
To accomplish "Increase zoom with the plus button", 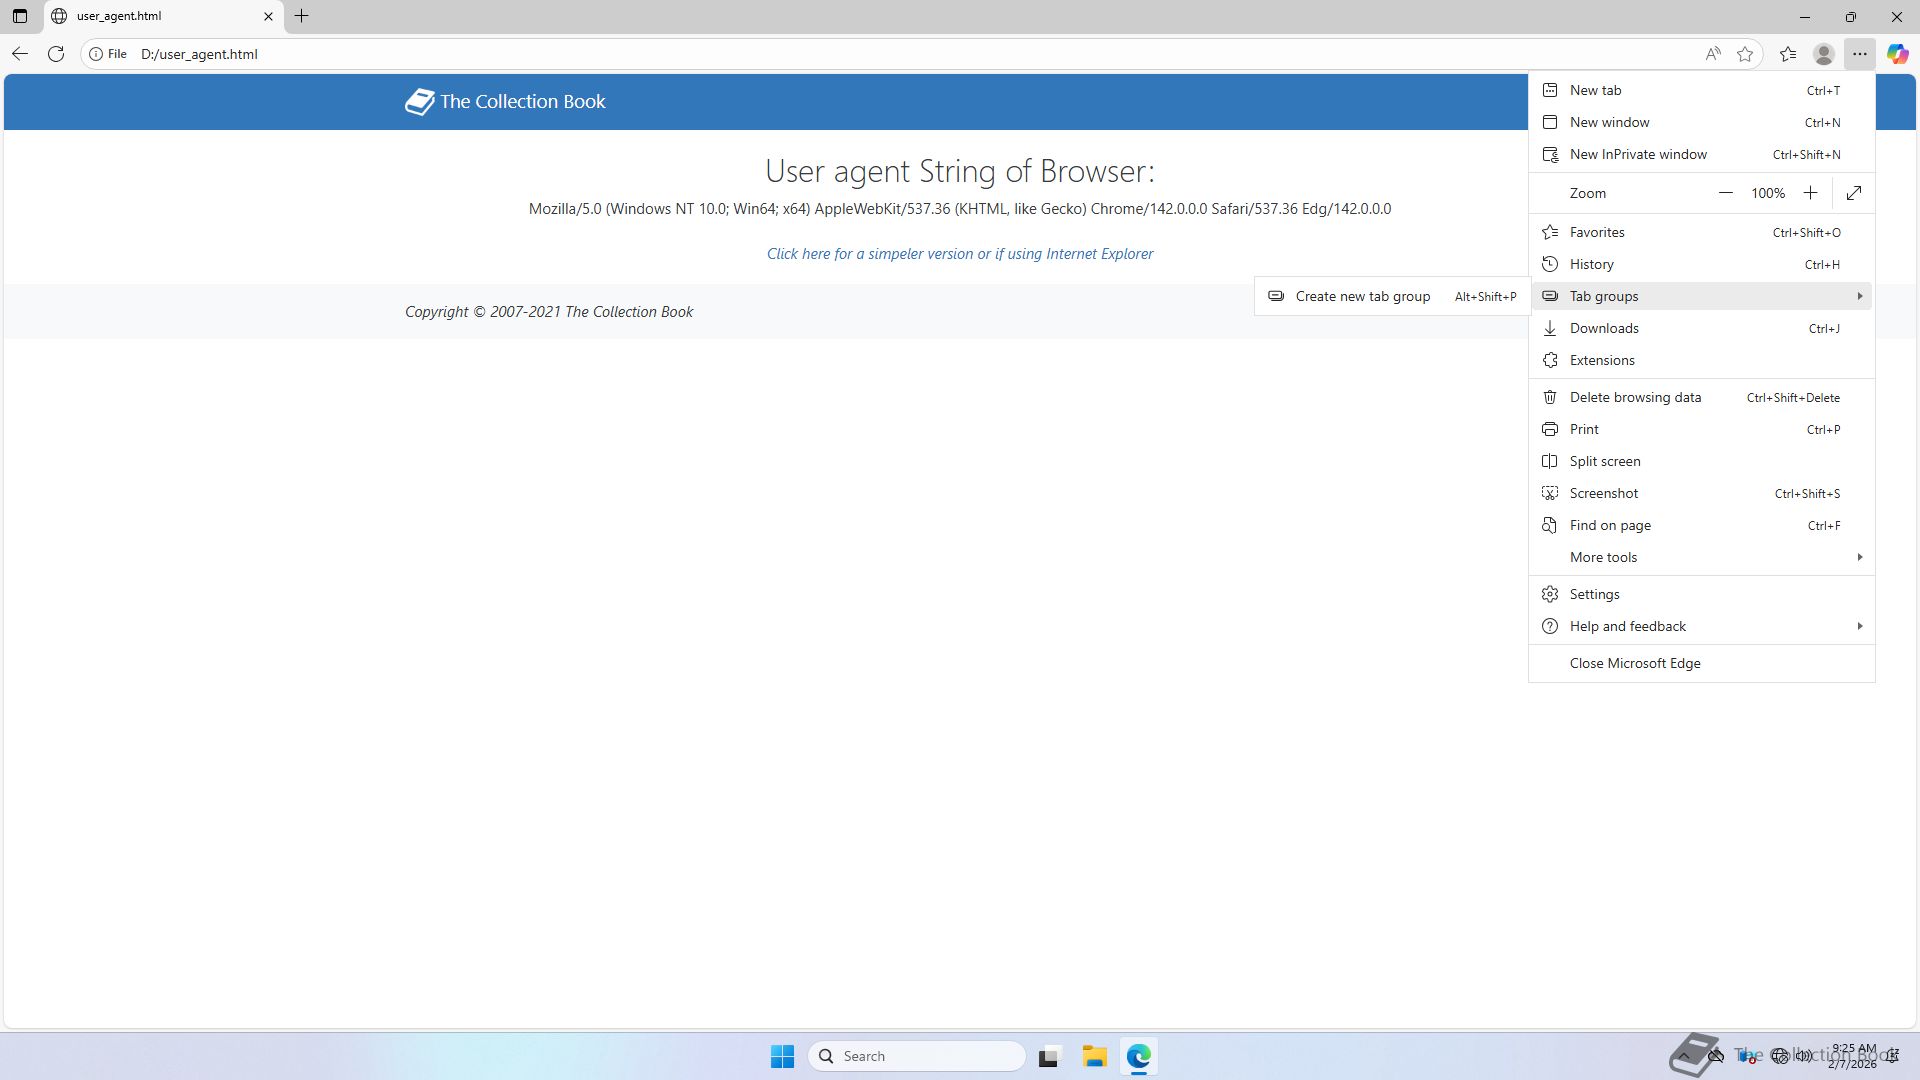I will pos(1810,193).
